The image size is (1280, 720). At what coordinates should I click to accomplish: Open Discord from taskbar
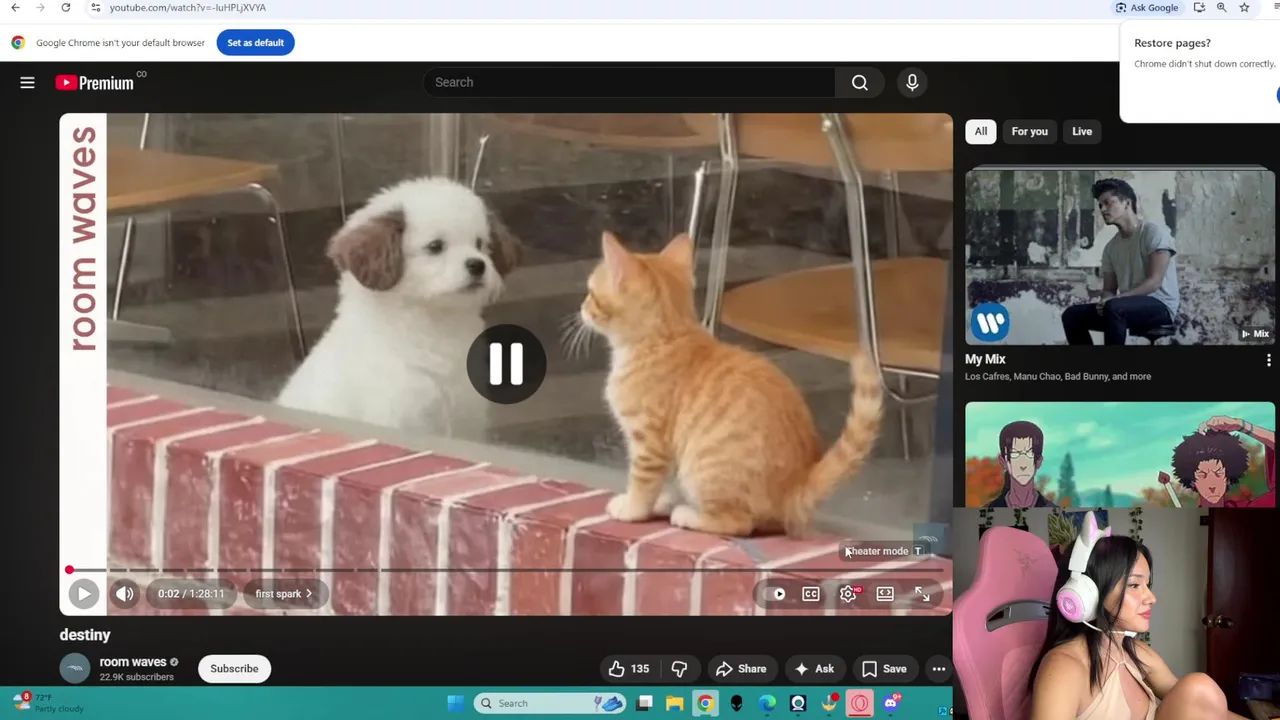point(891,703)
